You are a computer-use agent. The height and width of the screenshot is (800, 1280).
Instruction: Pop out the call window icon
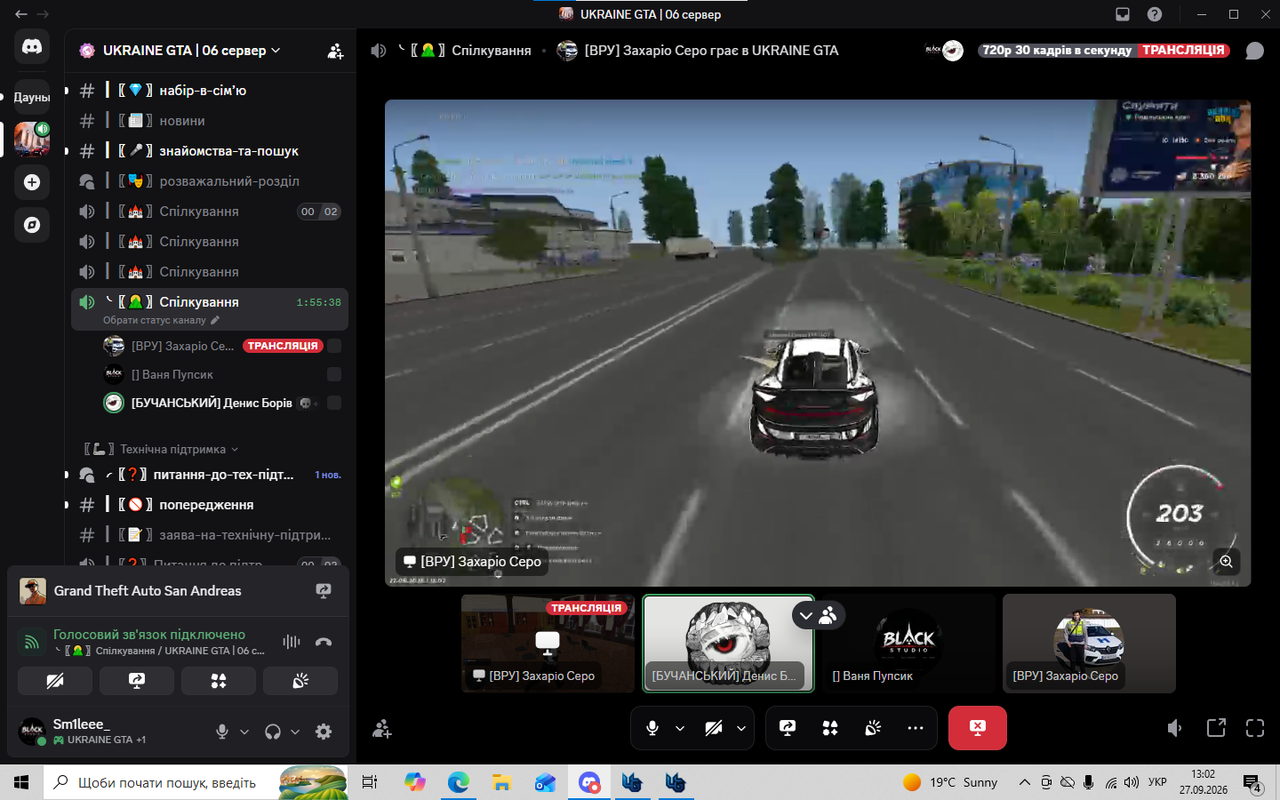click(x=1216, y=728)
